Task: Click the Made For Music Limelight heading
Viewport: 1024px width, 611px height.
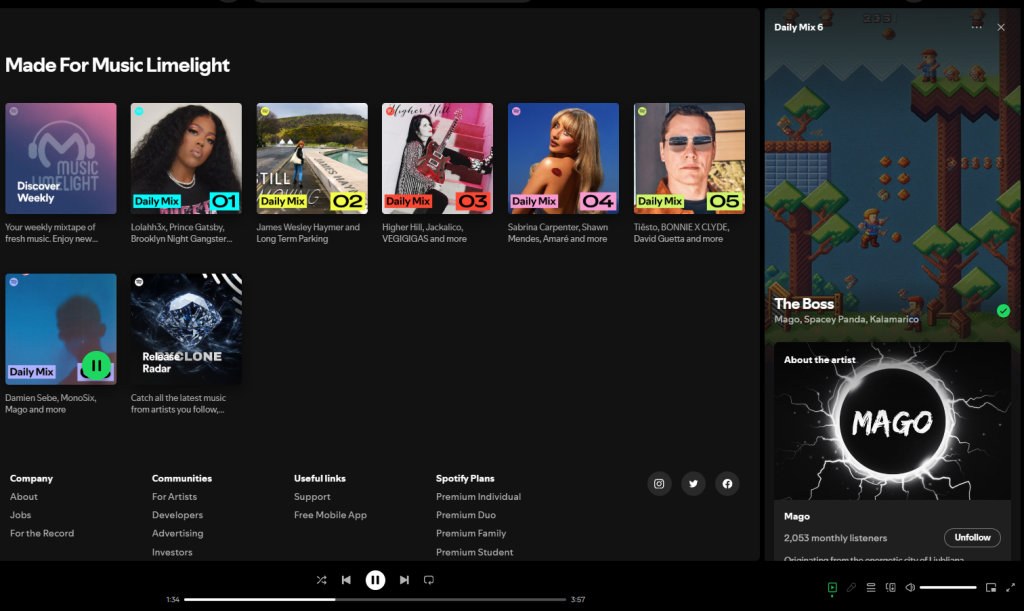Action: pos(118,65)
